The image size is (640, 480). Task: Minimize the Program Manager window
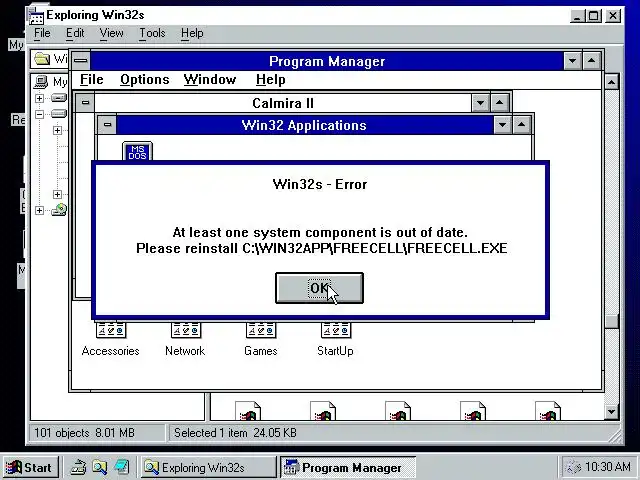point(572,61)
